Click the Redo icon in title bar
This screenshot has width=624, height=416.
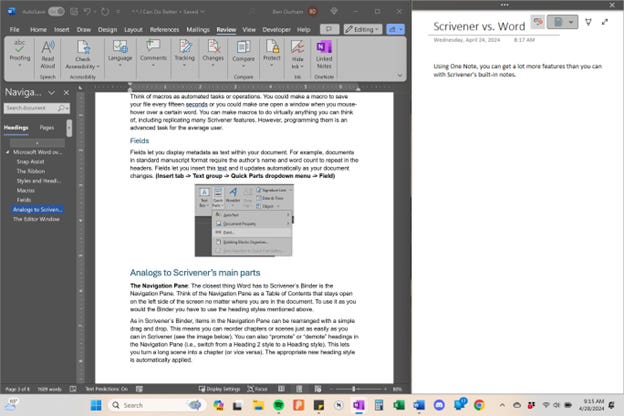pyautogui.click(x=105, y=12)
